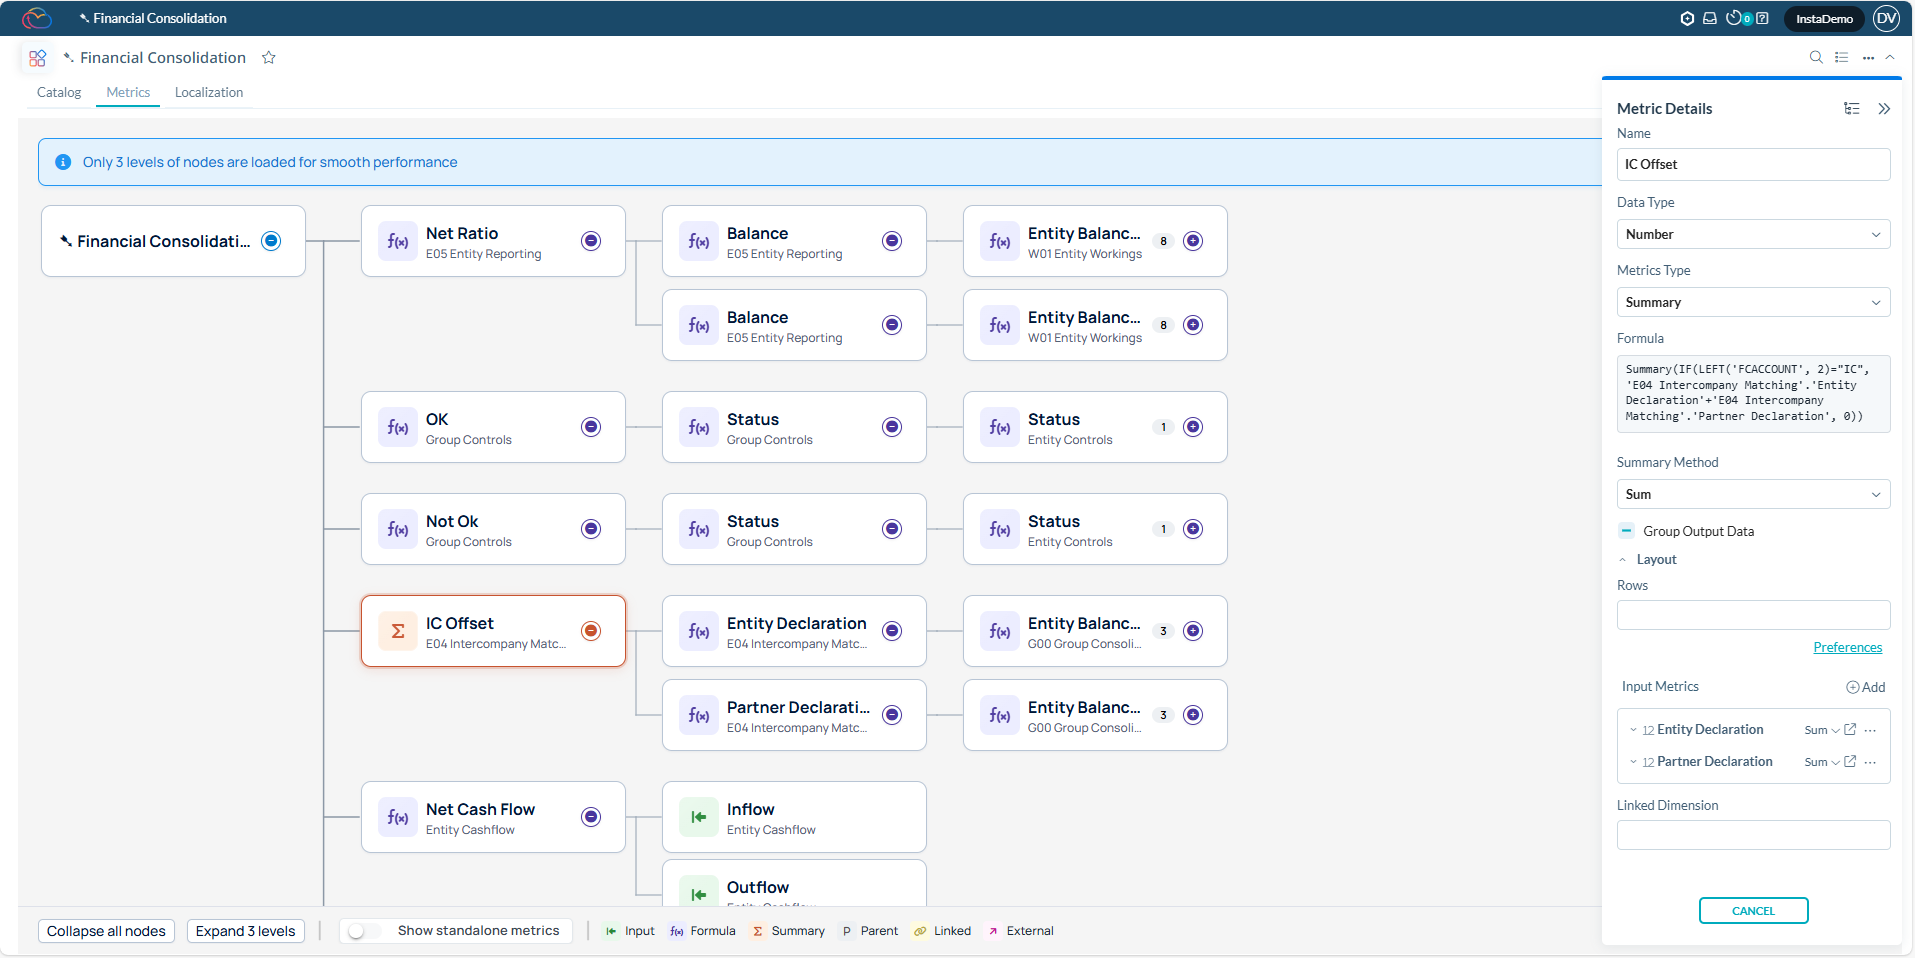
Task: Click the Cancel button
Action: pos(1753,911)
